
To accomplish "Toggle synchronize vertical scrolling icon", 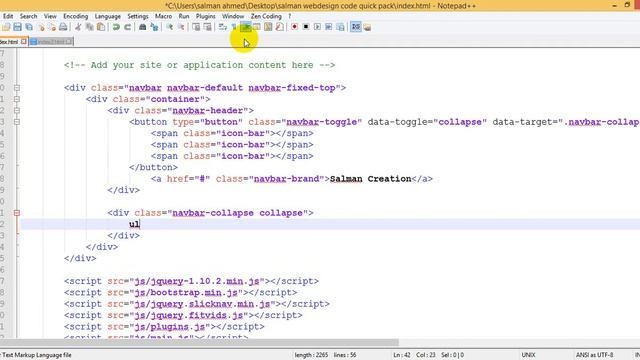I will pyautogui.click(x=196, y=27).
